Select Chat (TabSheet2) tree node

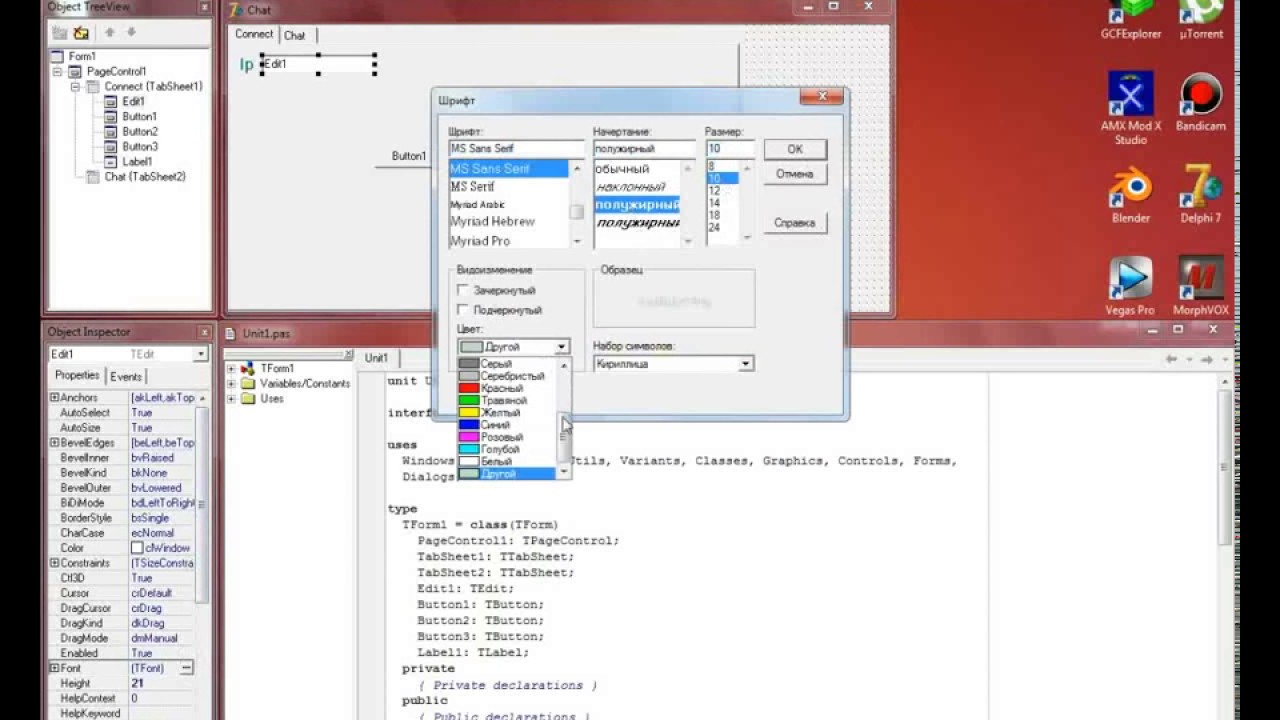pyautogui.click(x=145, y=177)
